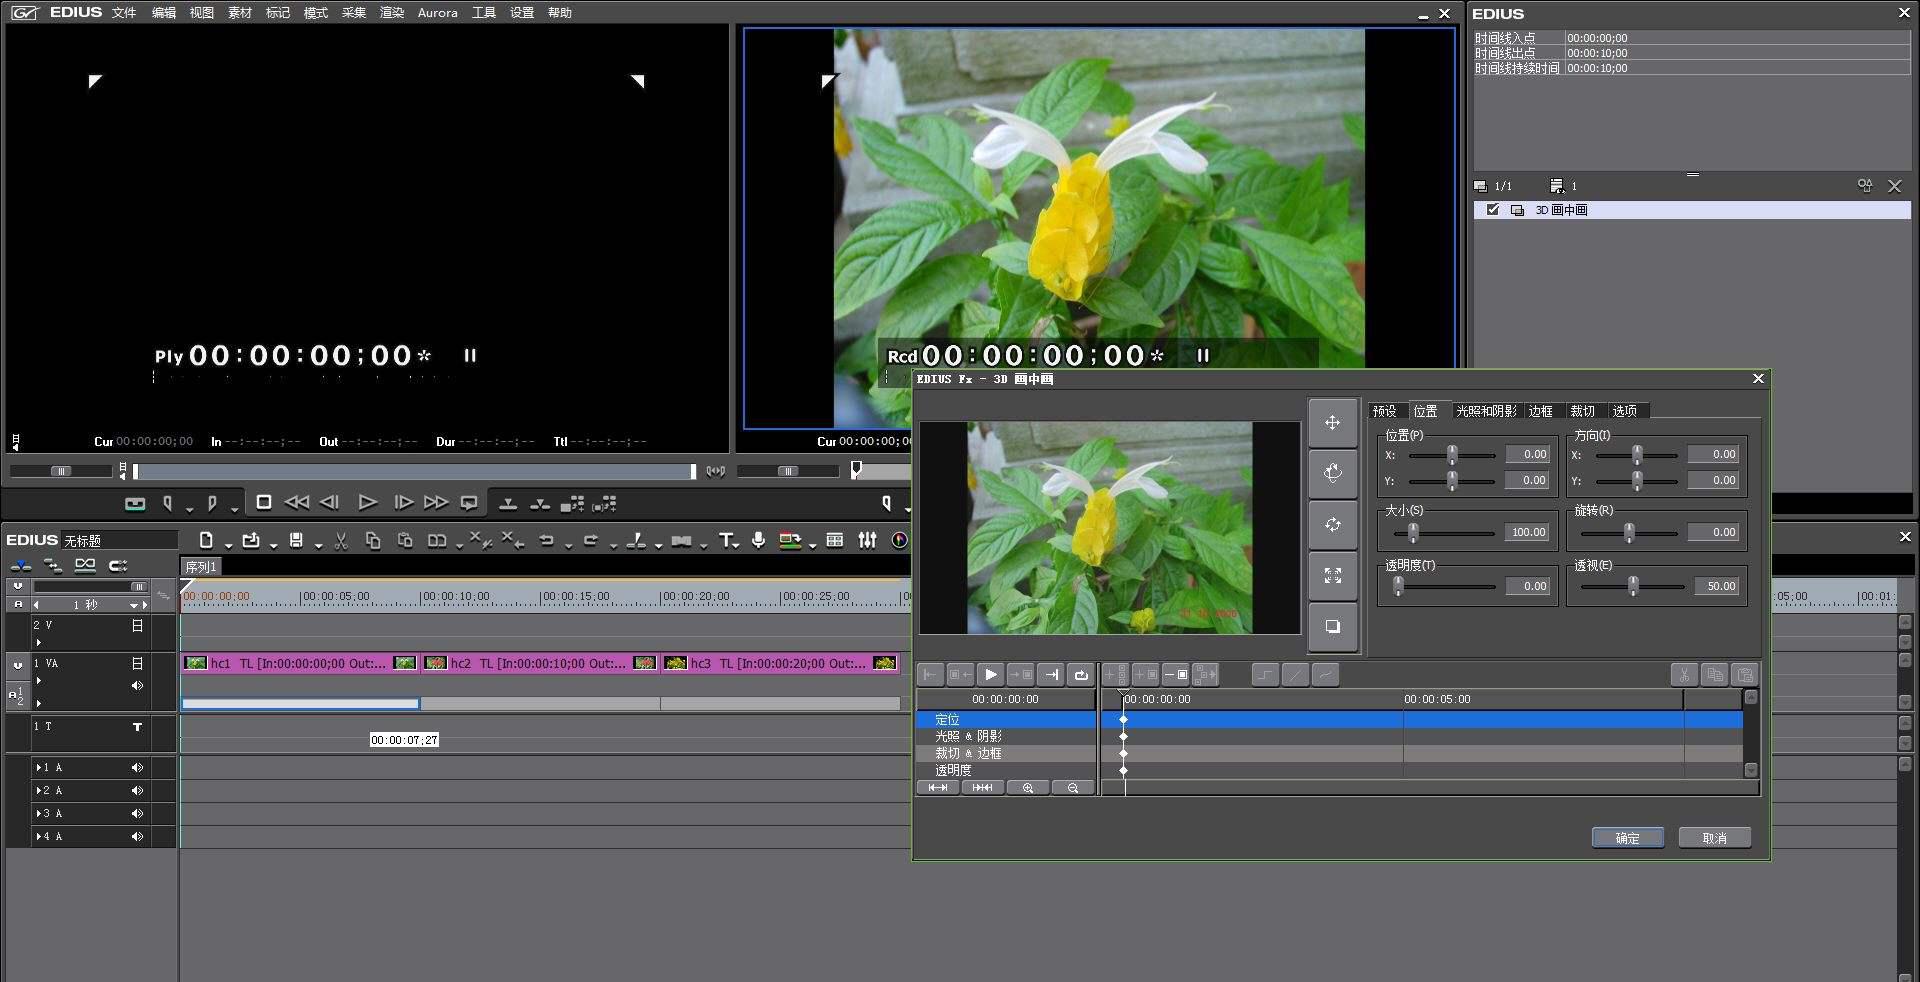Jump to last keyframe in Fx dialog
The width and height of the screenshot is (1920, 982).
pyautogui.click(x=1051, y=675)
